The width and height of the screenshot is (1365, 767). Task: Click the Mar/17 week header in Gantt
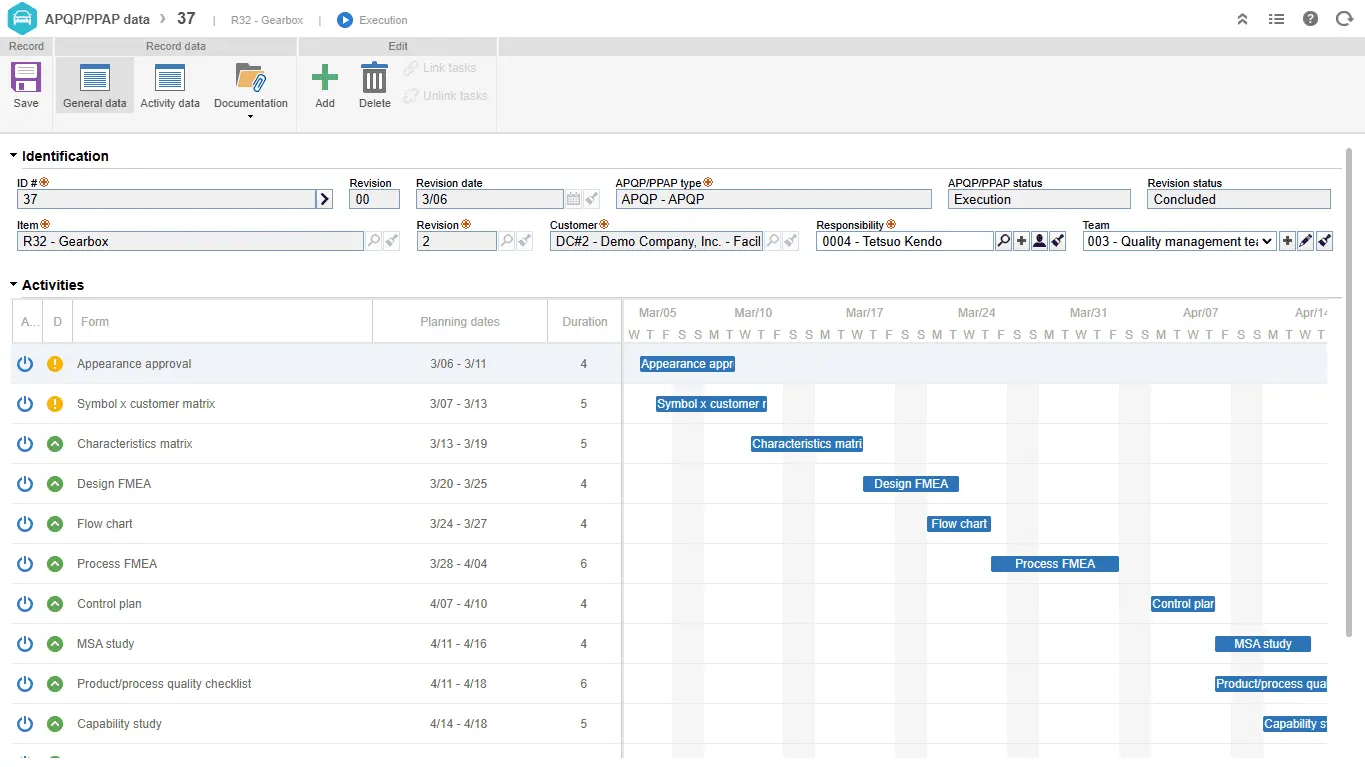pos(864,313)
